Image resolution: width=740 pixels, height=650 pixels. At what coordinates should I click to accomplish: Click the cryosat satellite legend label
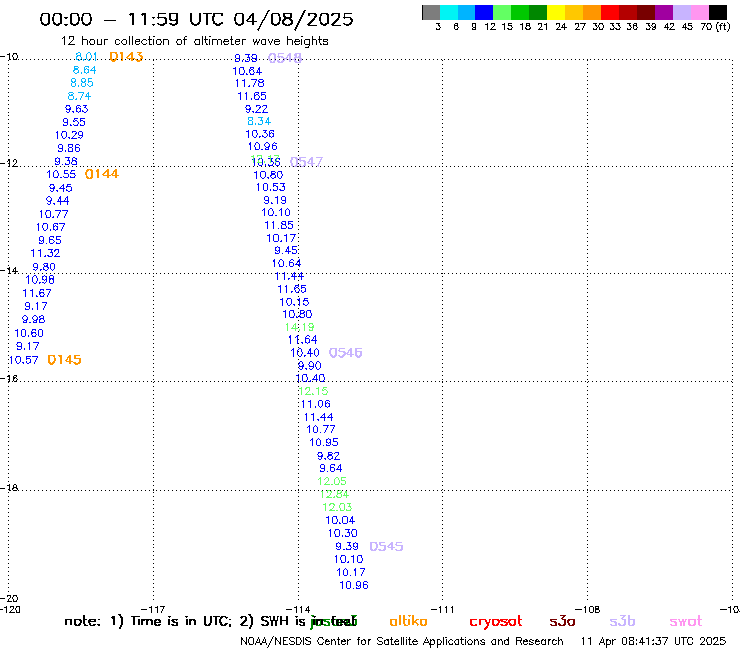[x=496, y=622]
